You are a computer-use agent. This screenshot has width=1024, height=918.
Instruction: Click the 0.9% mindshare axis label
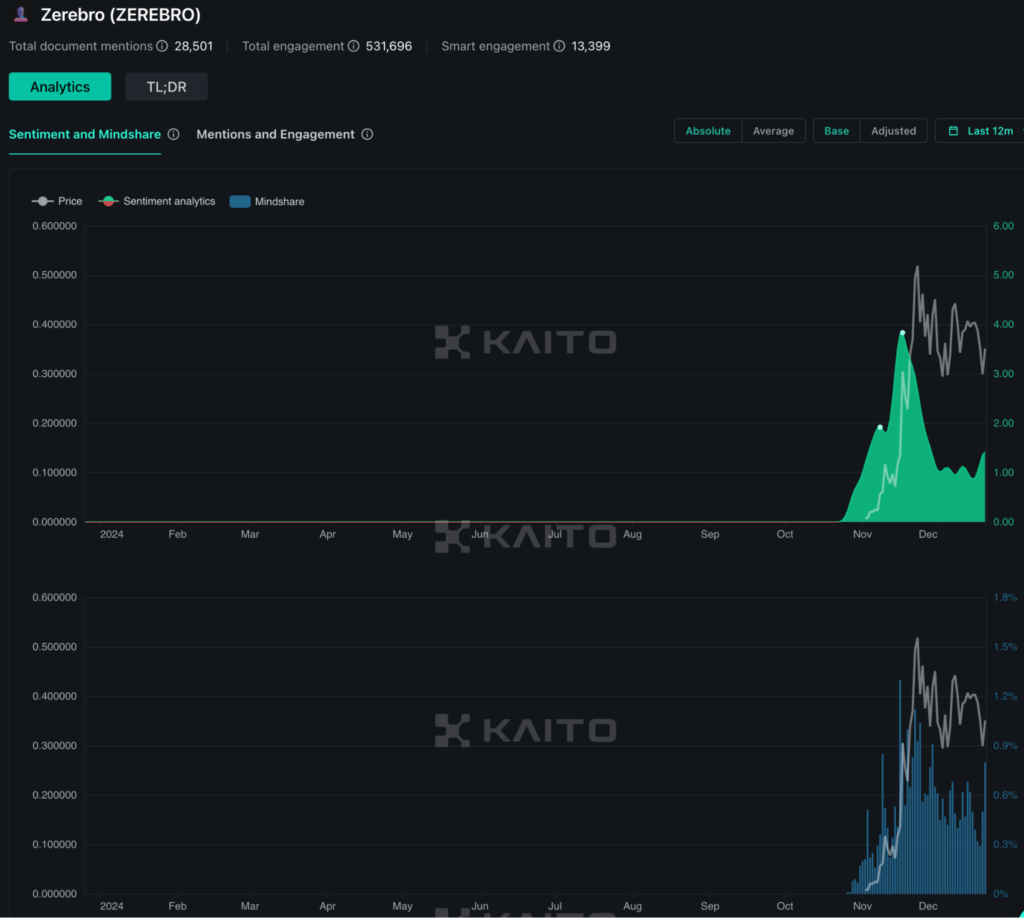pyautogui.click(x=1005, y=746)
